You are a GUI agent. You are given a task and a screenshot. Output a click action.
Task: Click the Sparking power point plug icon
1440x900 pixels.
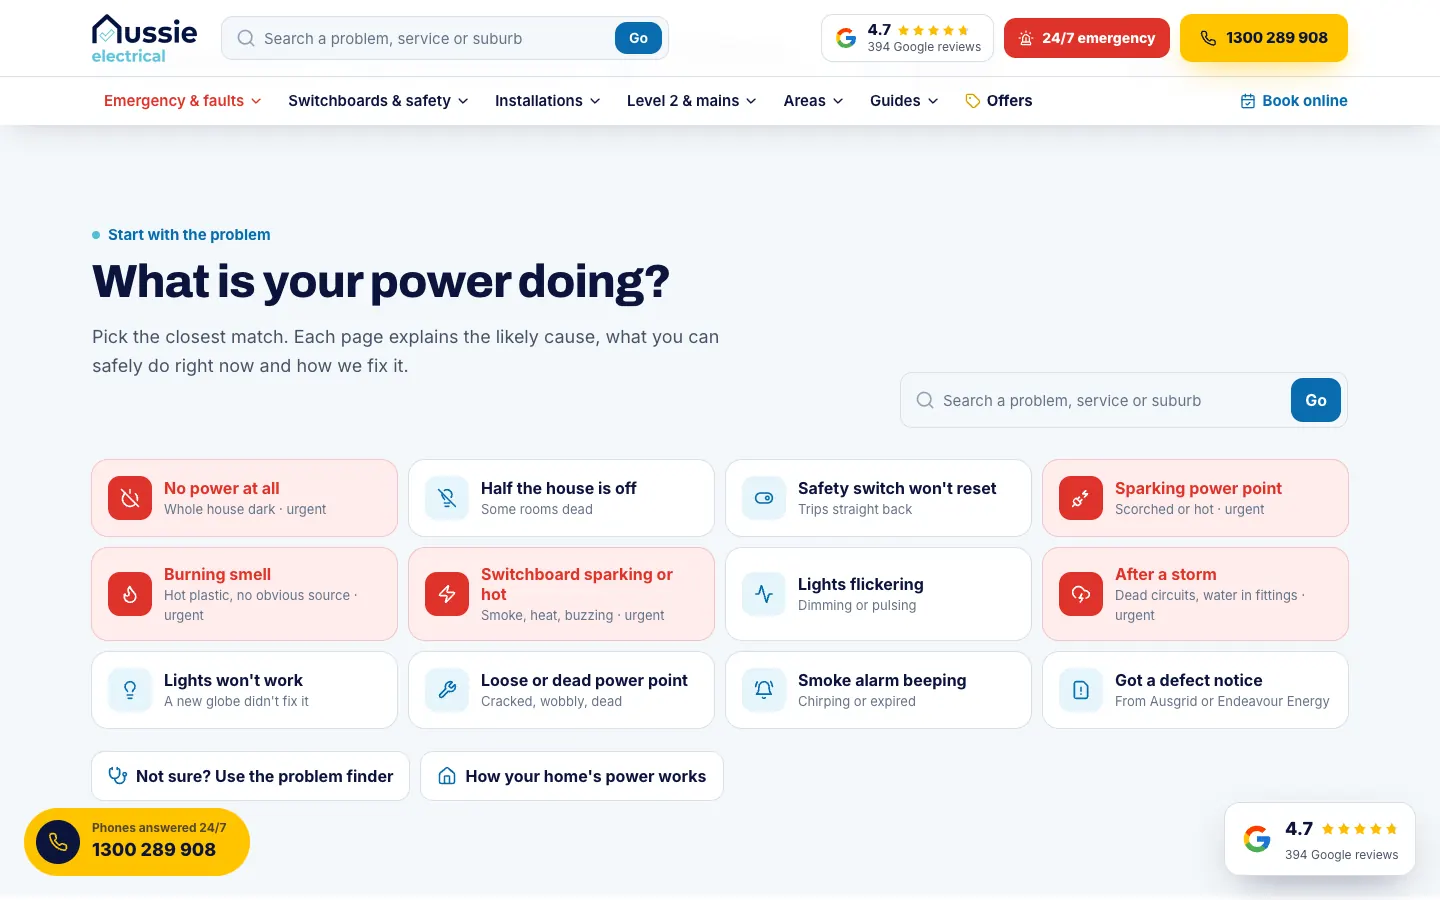pyautogui.click(x=1081, y=498)
